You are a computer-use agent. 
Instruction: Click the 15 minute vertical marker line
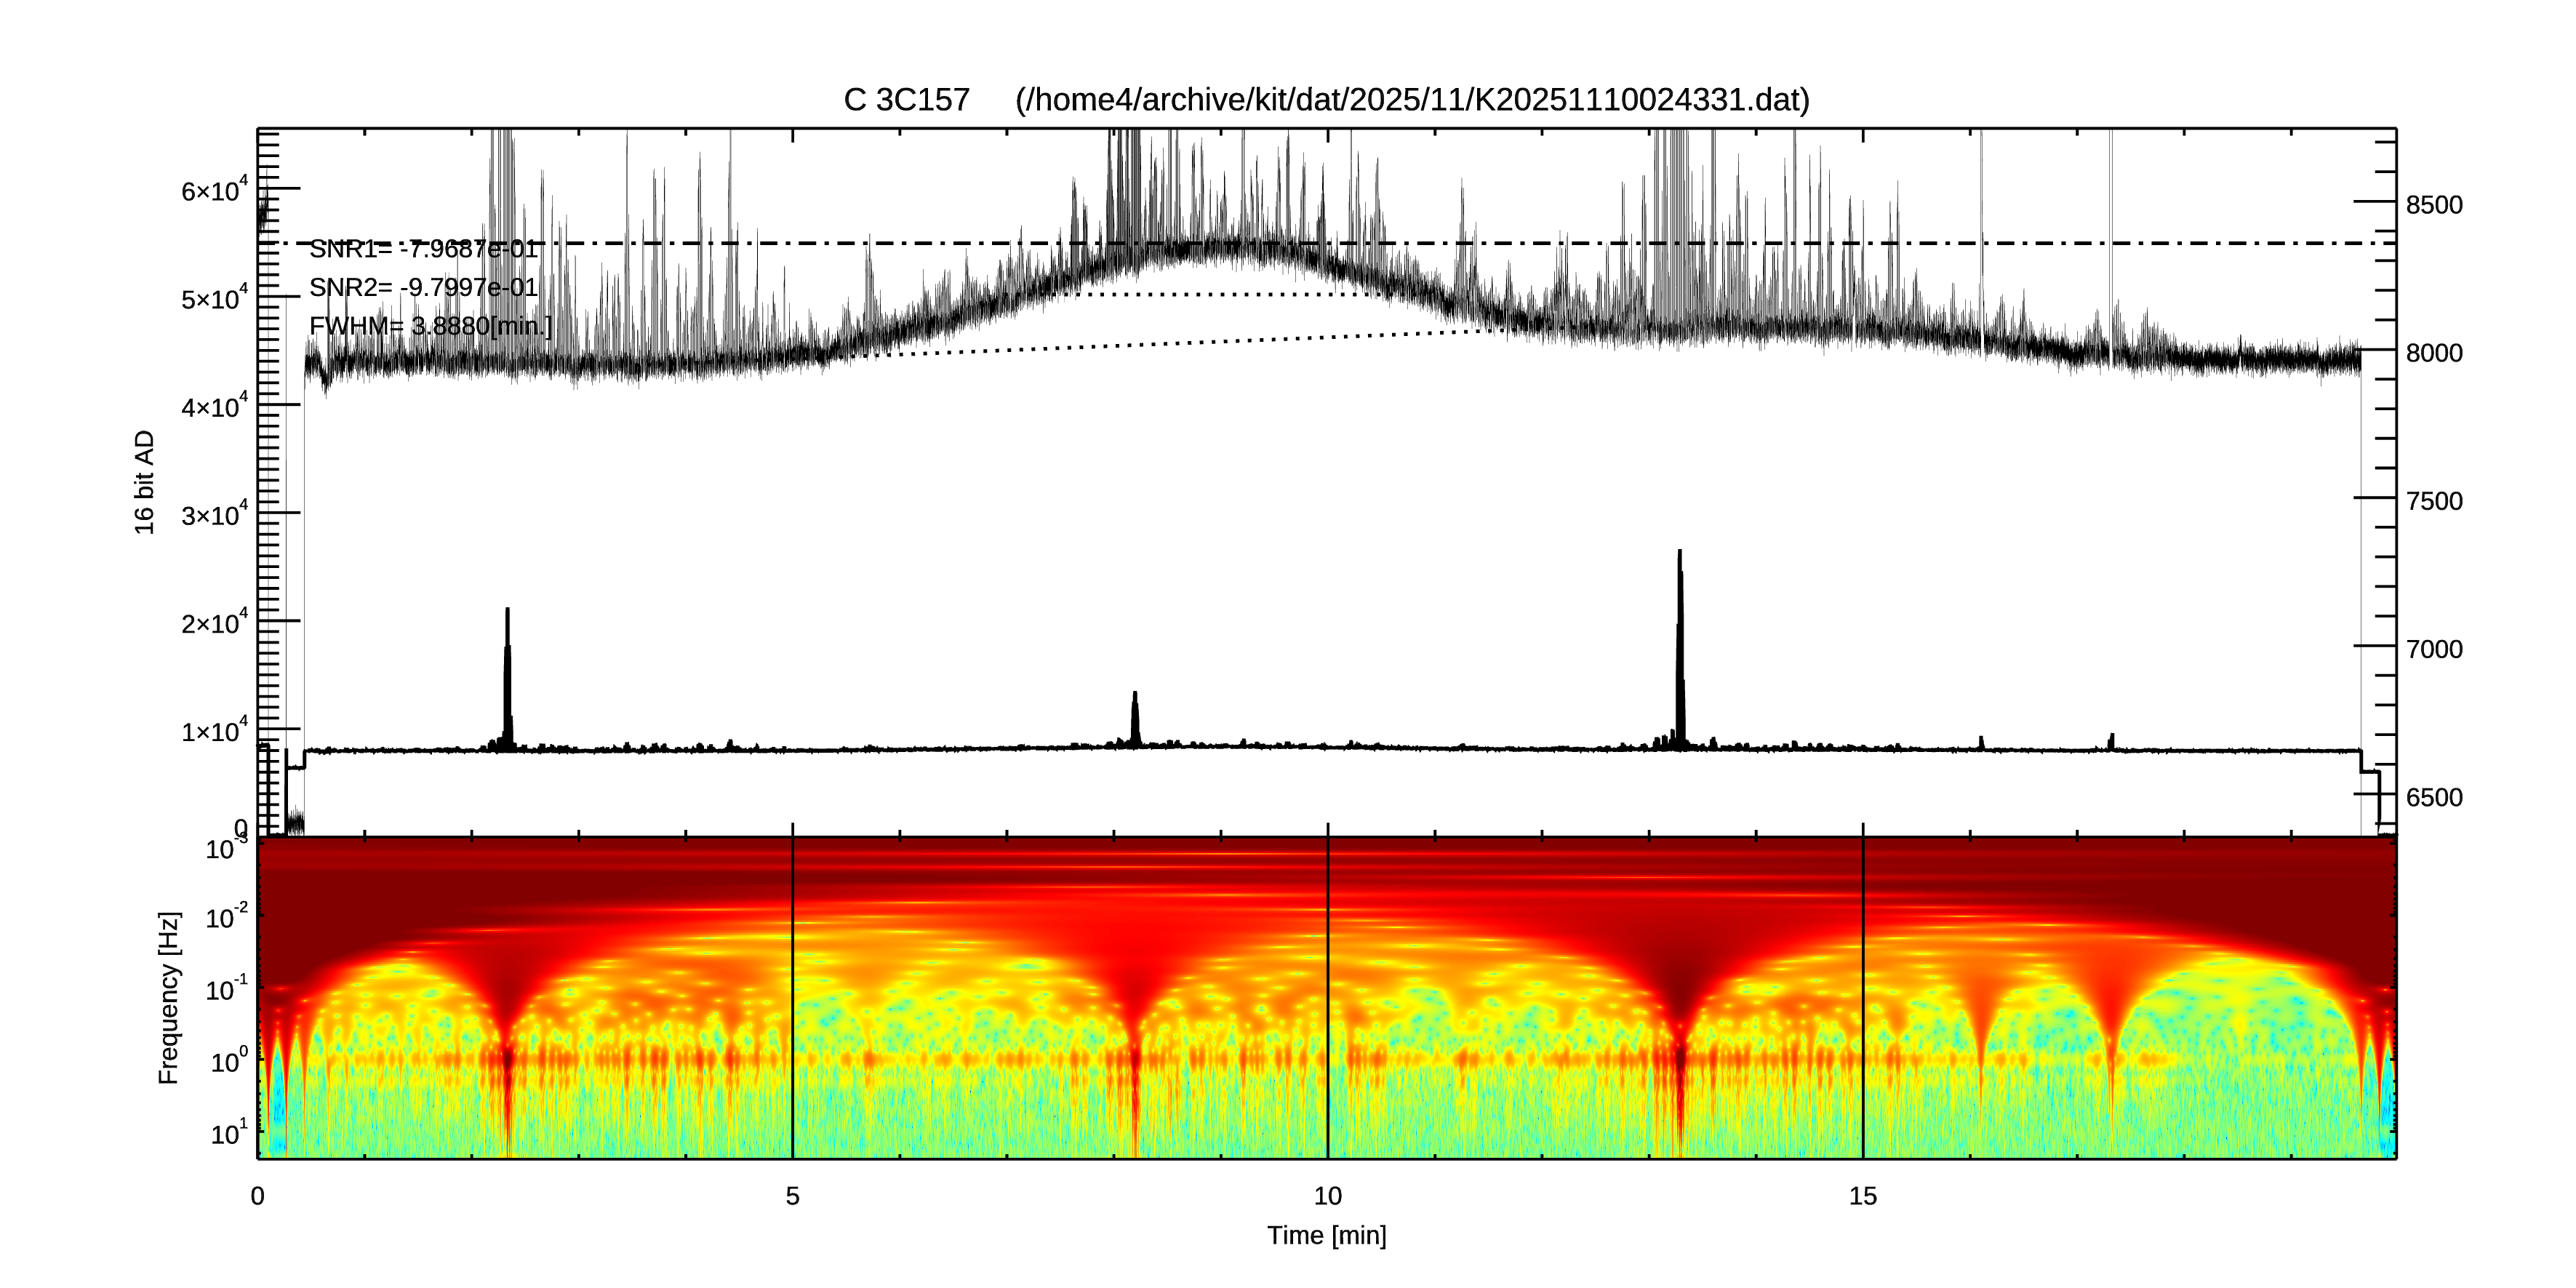(x=1863, y=1000)
